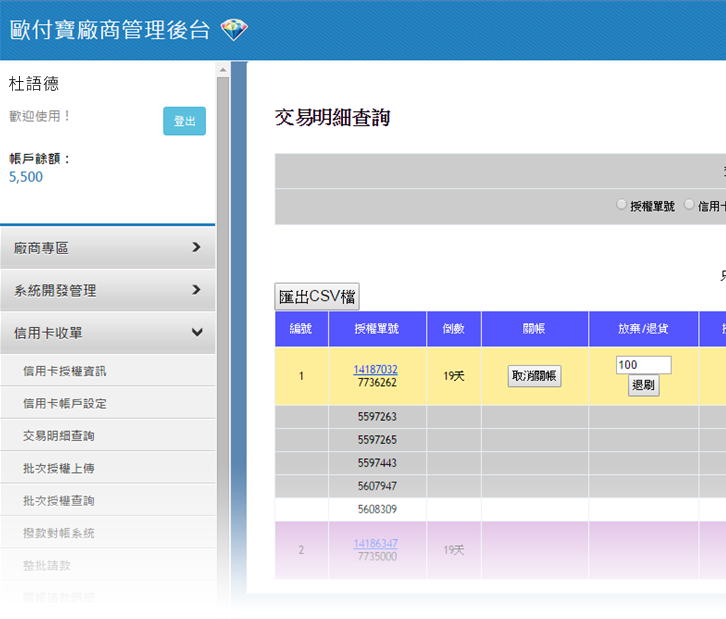The width and height of the screenshot is (726, 619).
Task: Click the diamond logo icon in header
Action: coord(234,30)
